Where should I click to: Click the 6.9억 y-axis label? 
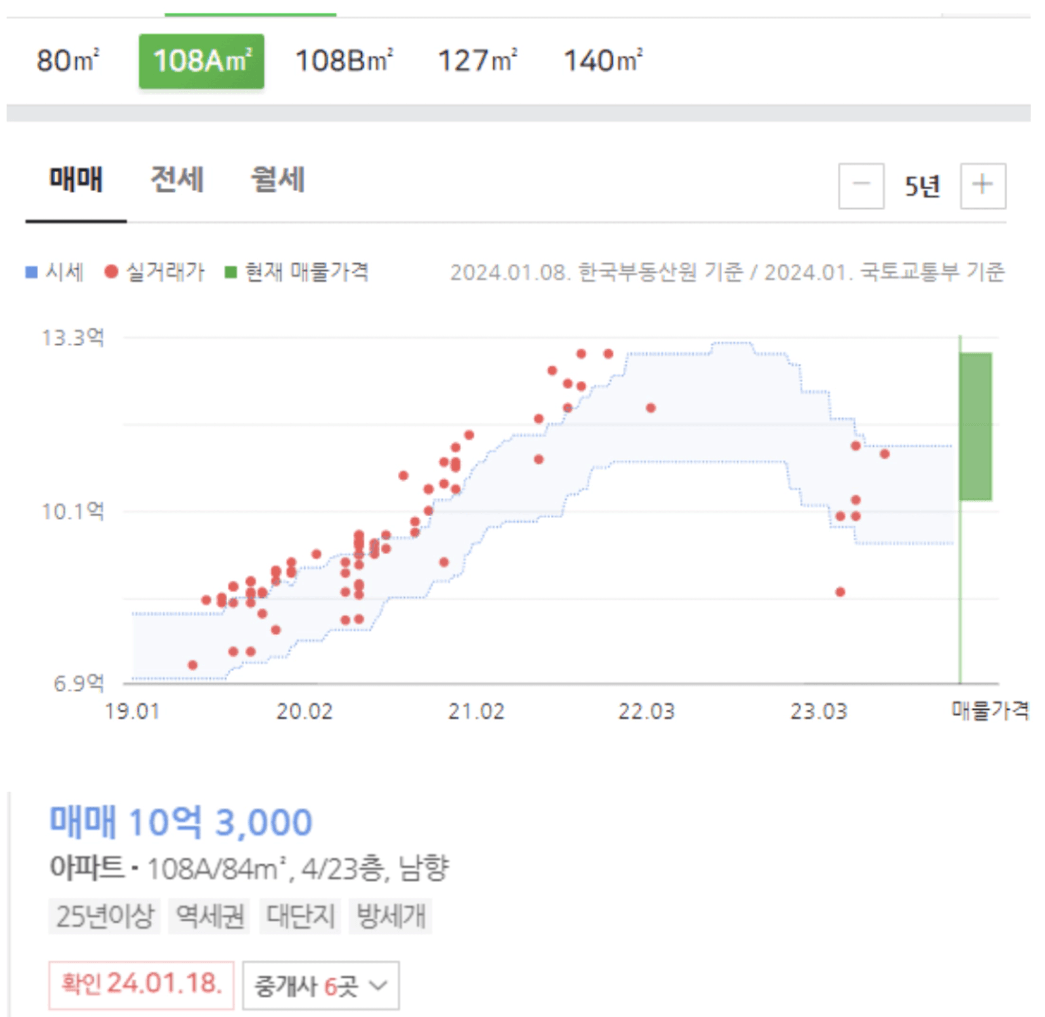(79, 683)
